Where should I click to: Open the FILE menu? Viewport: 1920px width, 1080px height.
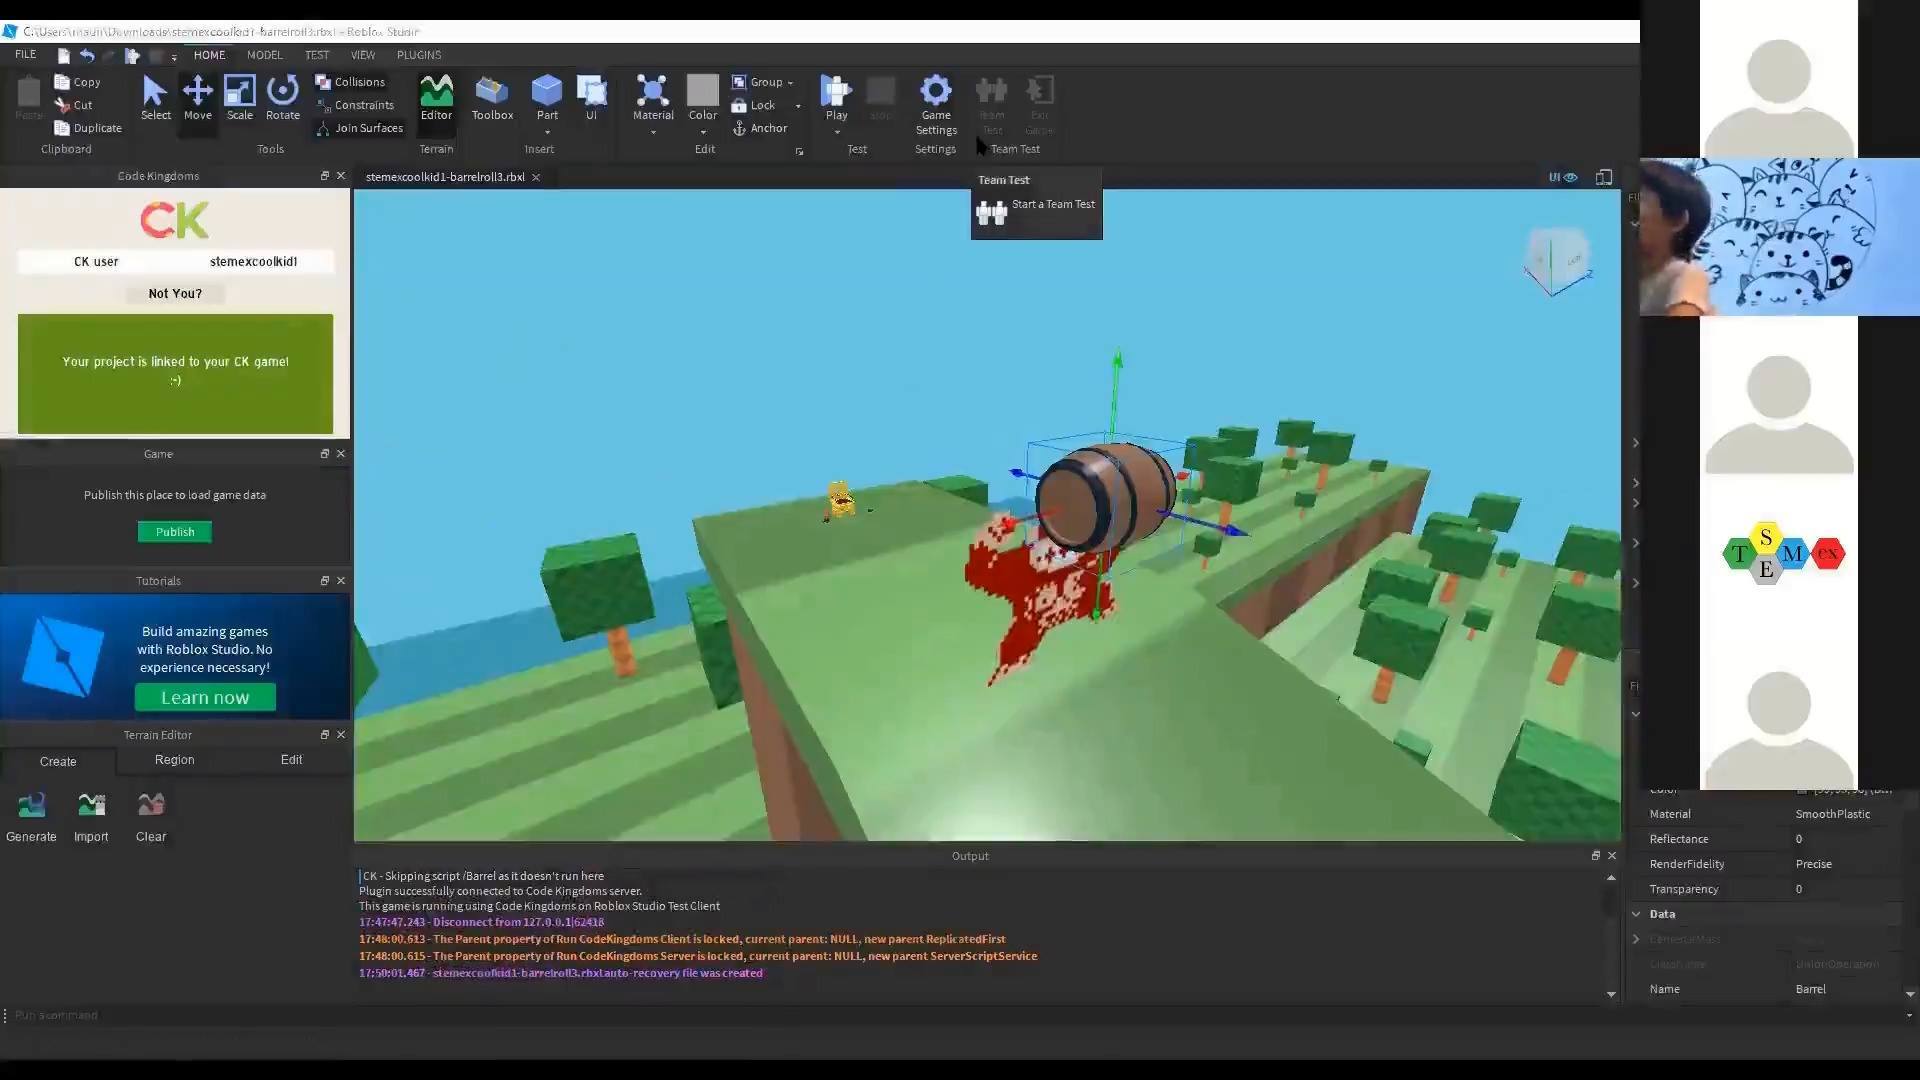tap(26, 55)
